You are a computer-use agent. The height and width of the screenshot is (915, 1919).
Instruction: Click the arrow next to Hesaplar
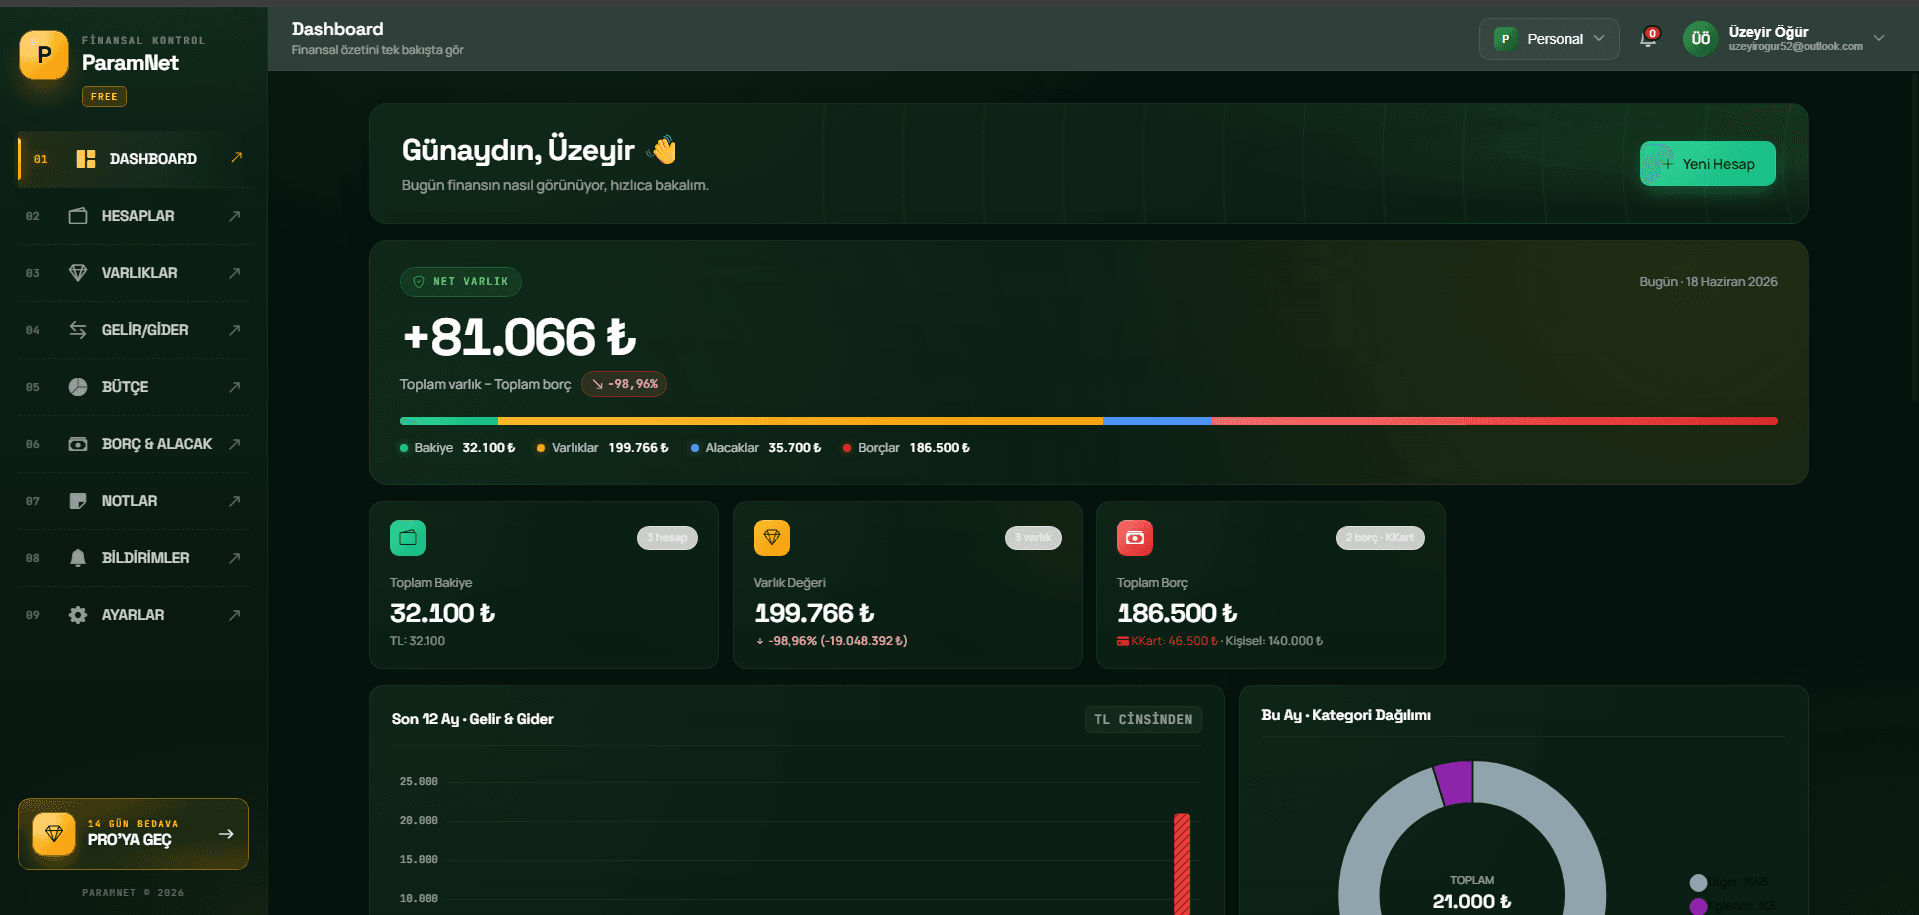tap(235, 216)
